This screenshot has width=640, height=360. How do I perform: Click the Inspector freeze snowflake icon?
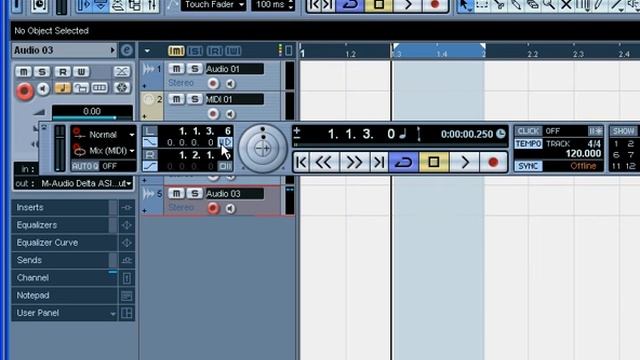[x=122, y=88]
